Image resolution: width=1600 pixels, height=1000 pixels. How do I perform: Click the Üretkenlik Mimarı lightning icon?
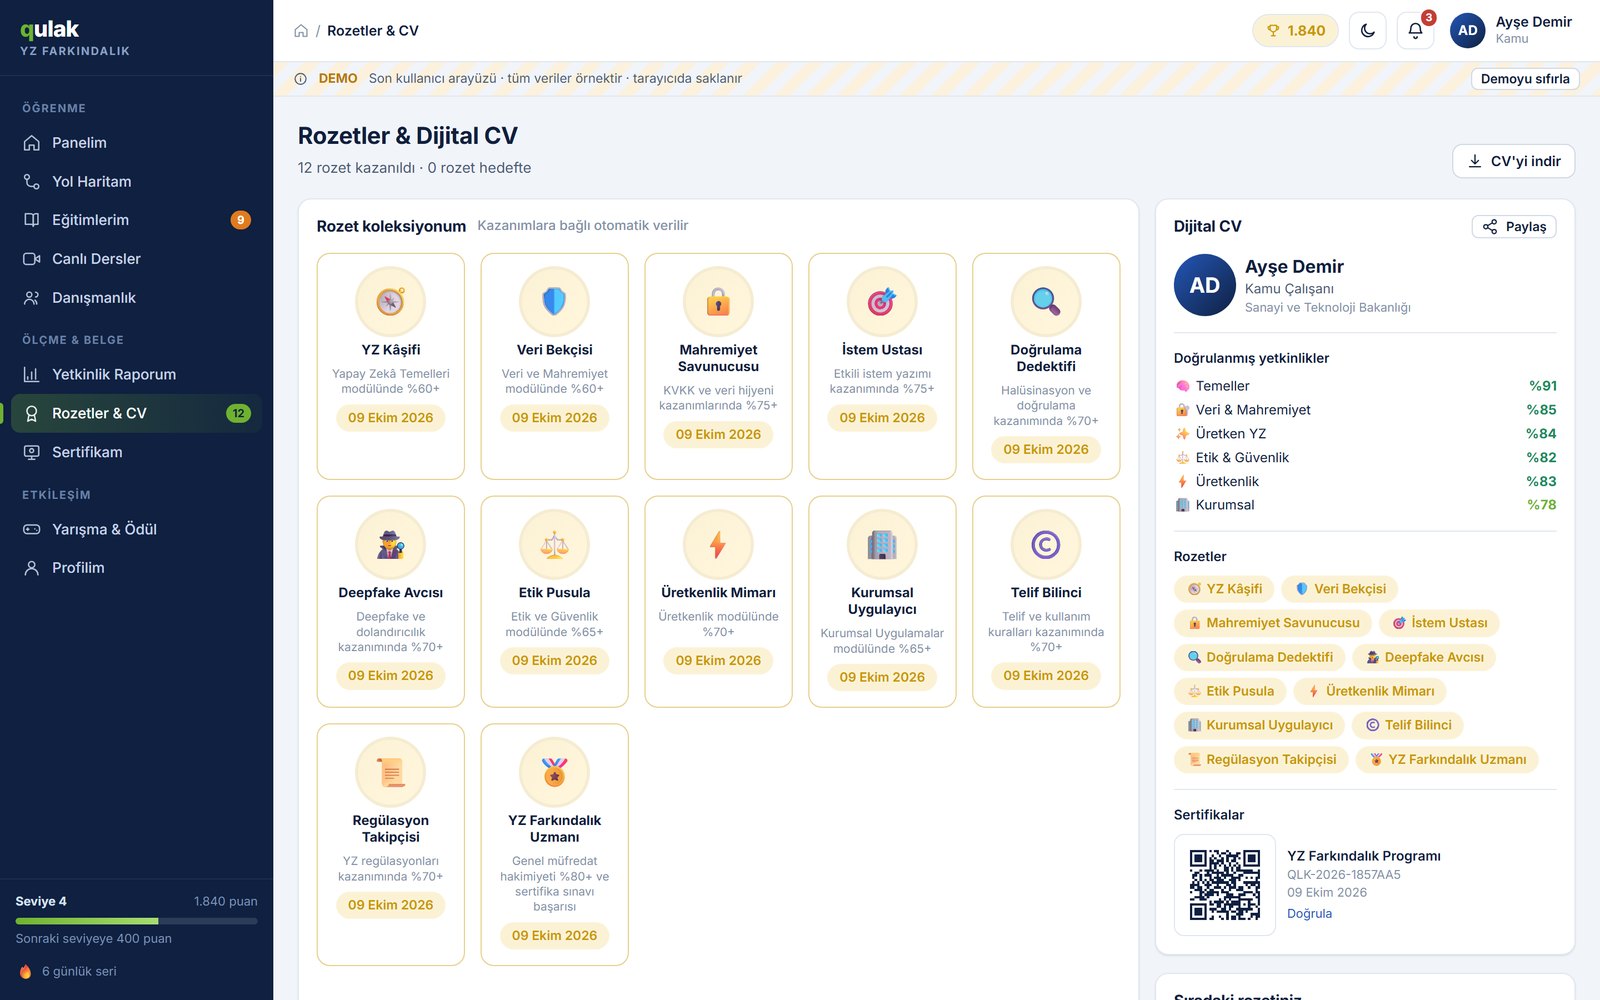point(718,544)
